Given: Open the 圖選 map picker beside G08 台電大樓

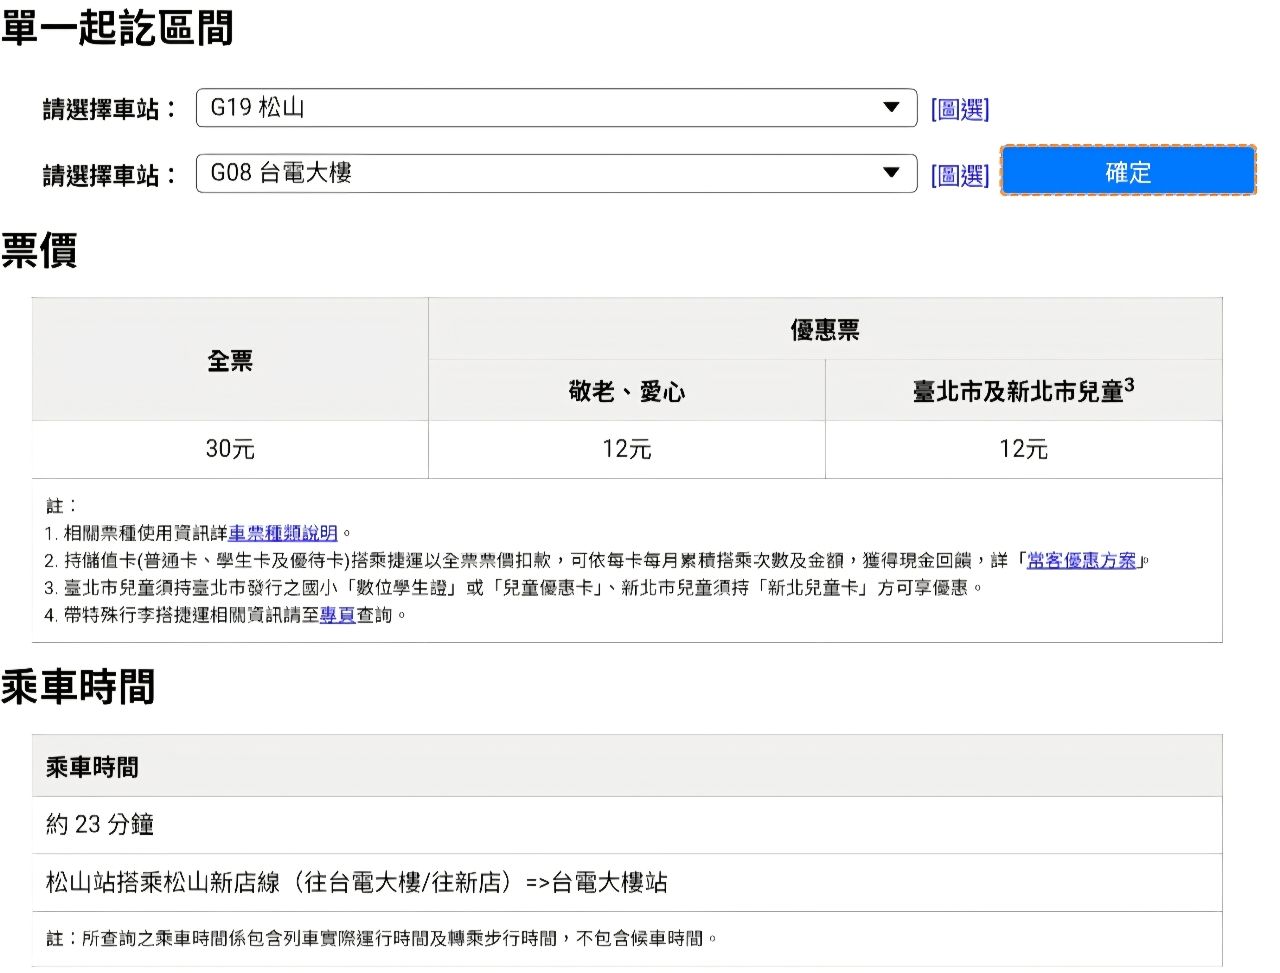Looking at the screenshot, I should pyautogui.click(x=959, y=175).
